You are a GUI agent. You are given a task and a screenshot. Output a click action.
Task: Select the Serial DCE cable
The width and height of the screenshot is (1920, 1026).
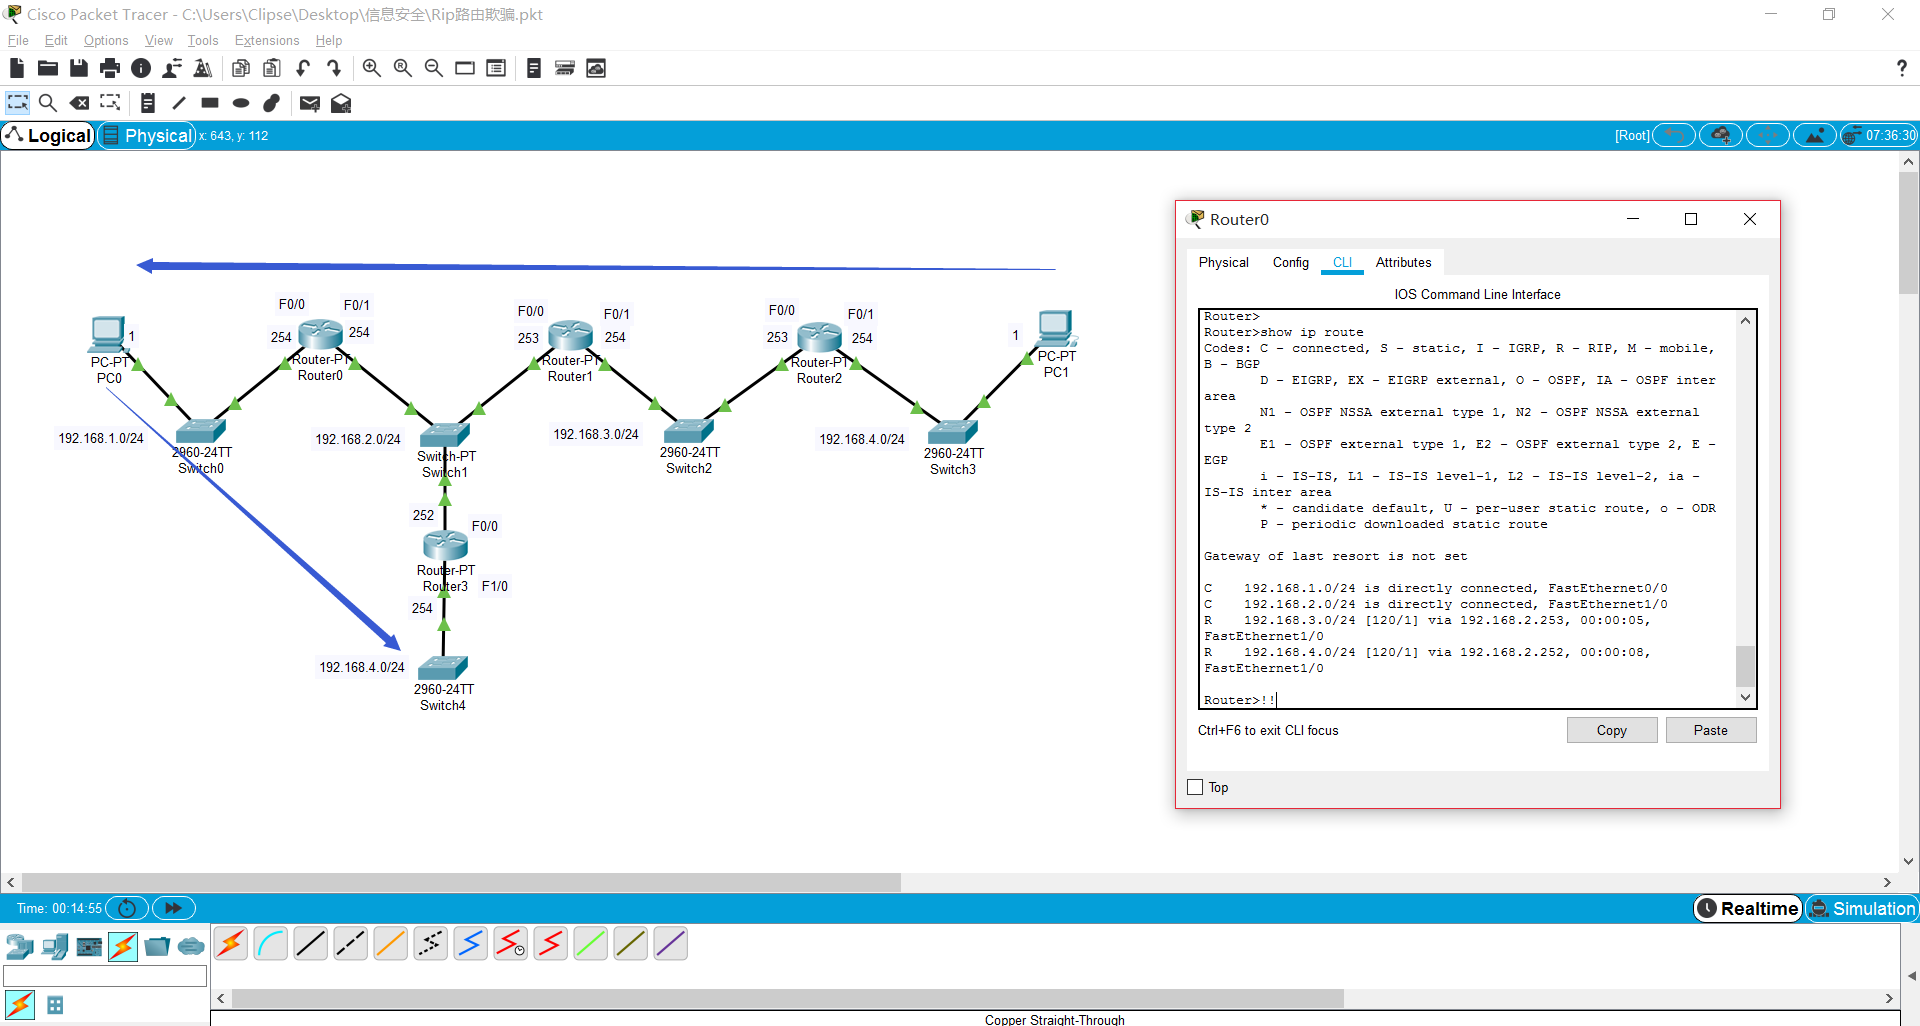click(x=510, y=943)
